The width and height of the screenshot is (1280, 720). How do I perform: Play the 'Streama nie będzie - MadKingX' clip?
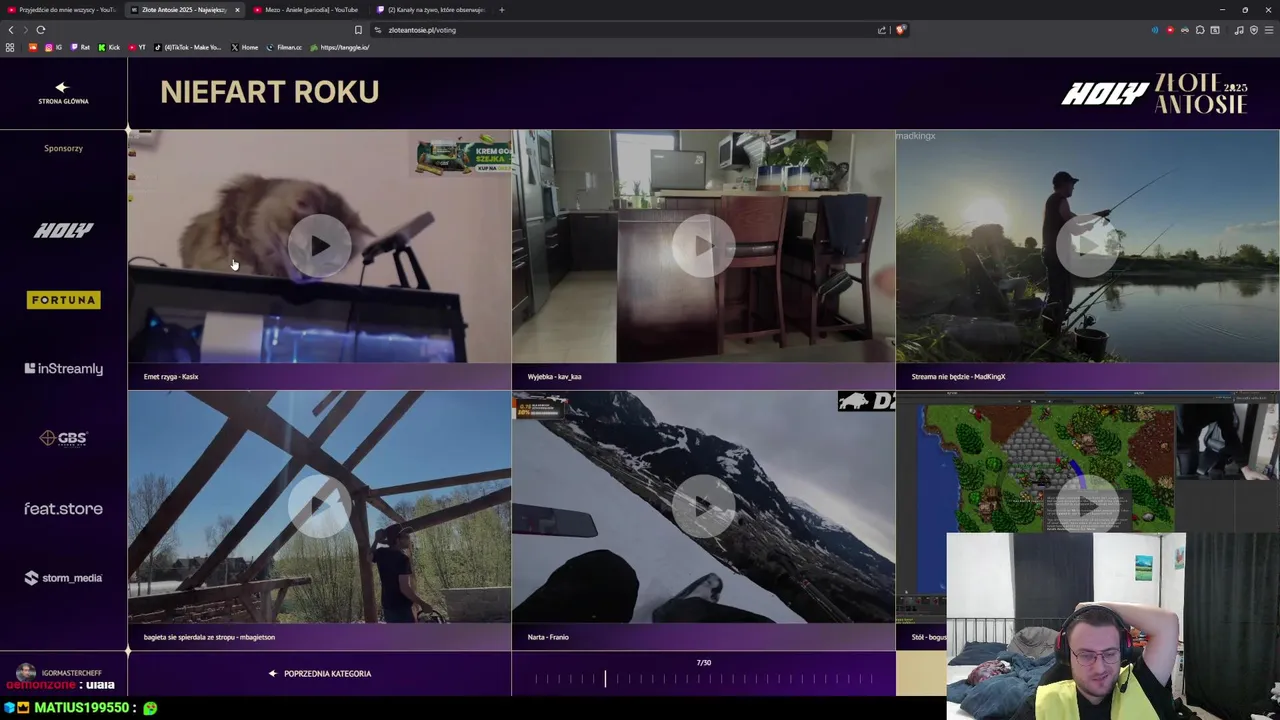pyautogui.click(x=1087, y=246)
